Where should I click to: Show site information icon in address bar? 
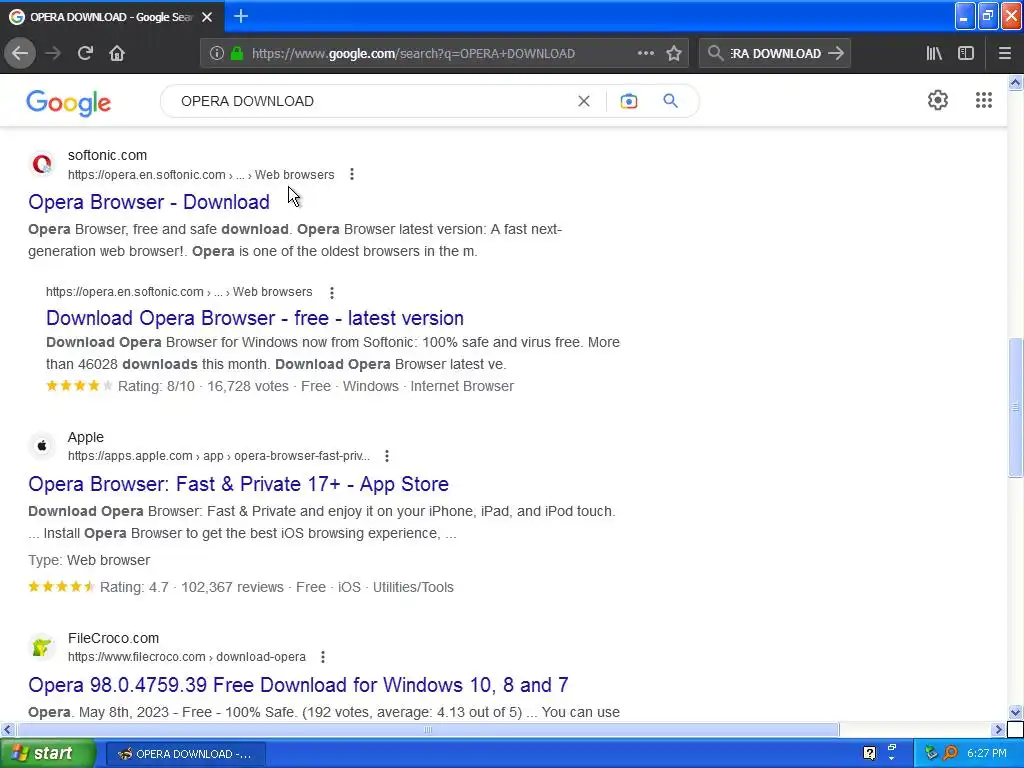pos(217,54)
